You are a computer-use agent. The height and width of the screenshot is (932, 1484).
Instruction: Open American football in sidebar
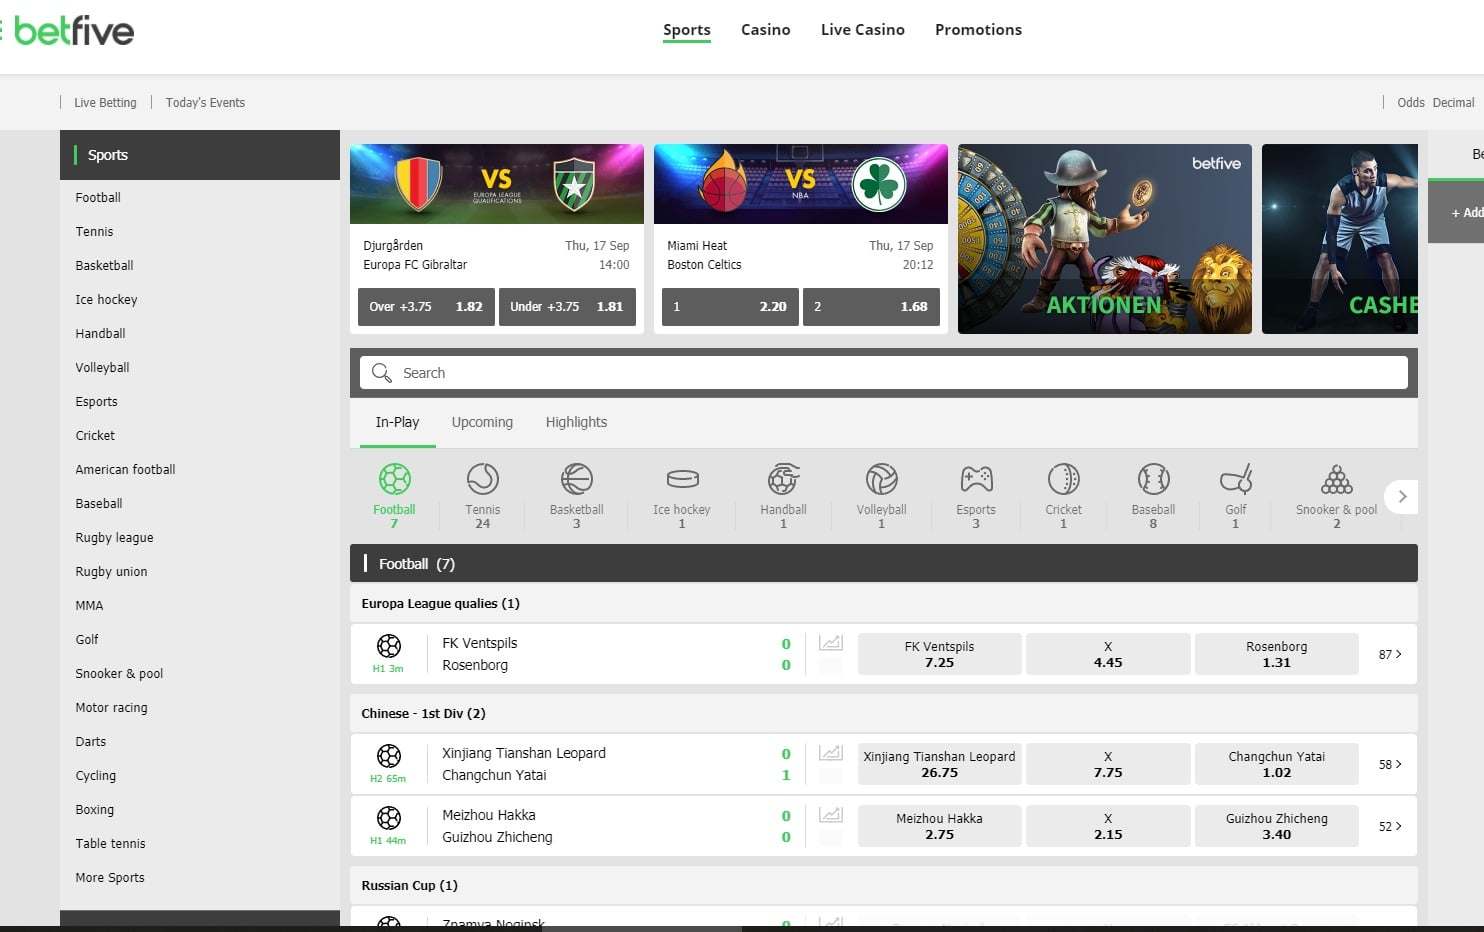coord(125,469)
